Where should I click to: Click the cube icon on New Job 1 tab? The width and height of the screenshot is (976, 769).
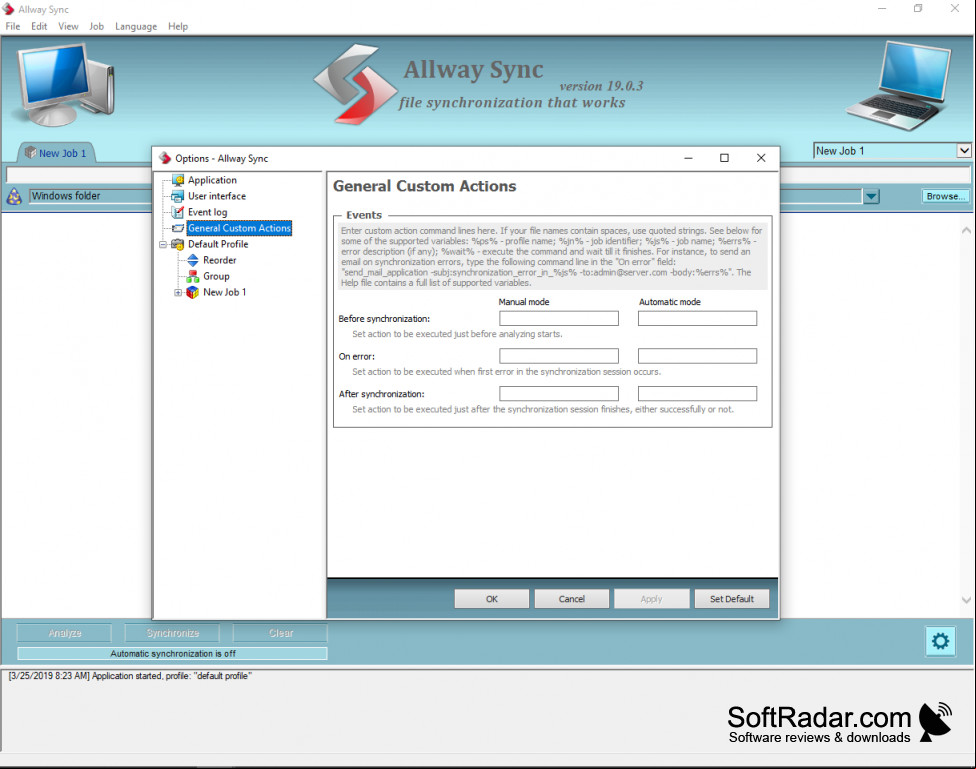click(x=30, y=152)
